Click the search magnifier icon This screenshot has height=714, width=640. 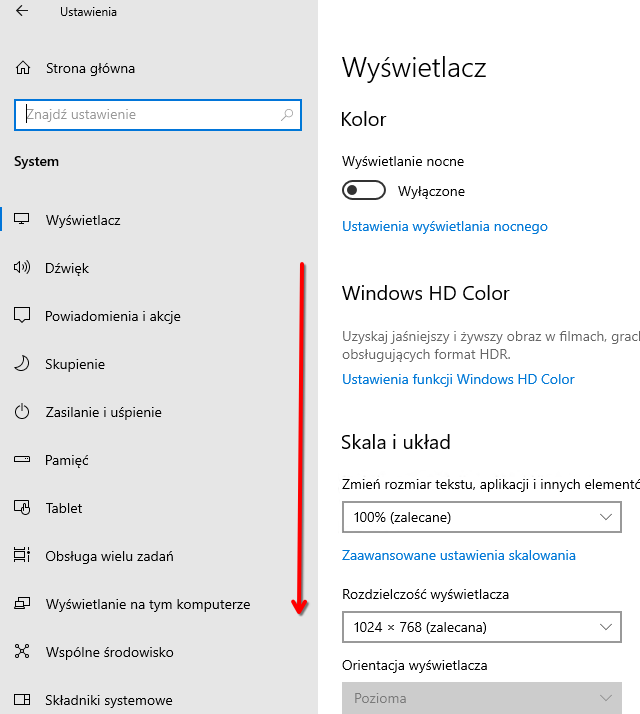coord(287,115)
